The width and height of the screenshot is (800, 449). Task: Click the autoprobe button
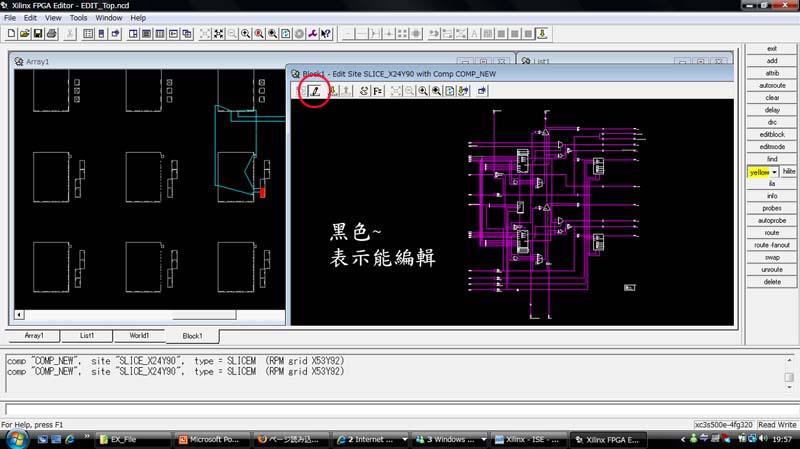(x=771, y=220)
